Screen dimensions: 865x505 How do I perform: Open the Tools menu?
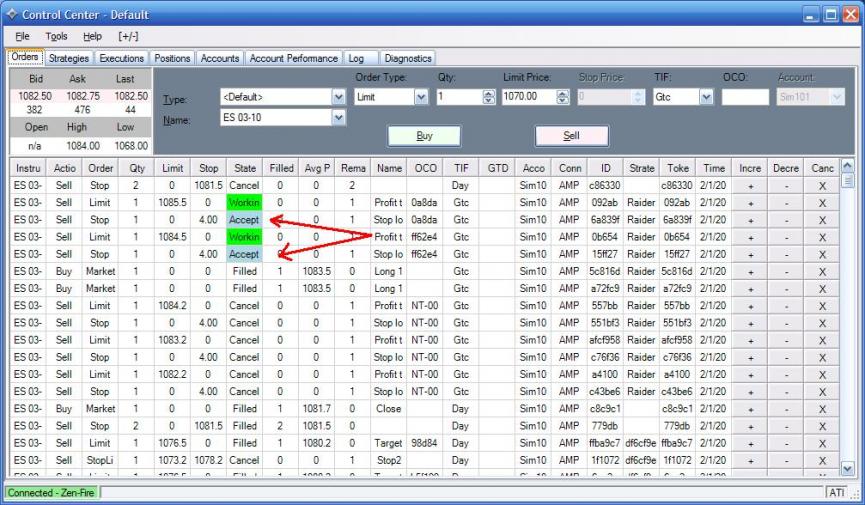56,36
